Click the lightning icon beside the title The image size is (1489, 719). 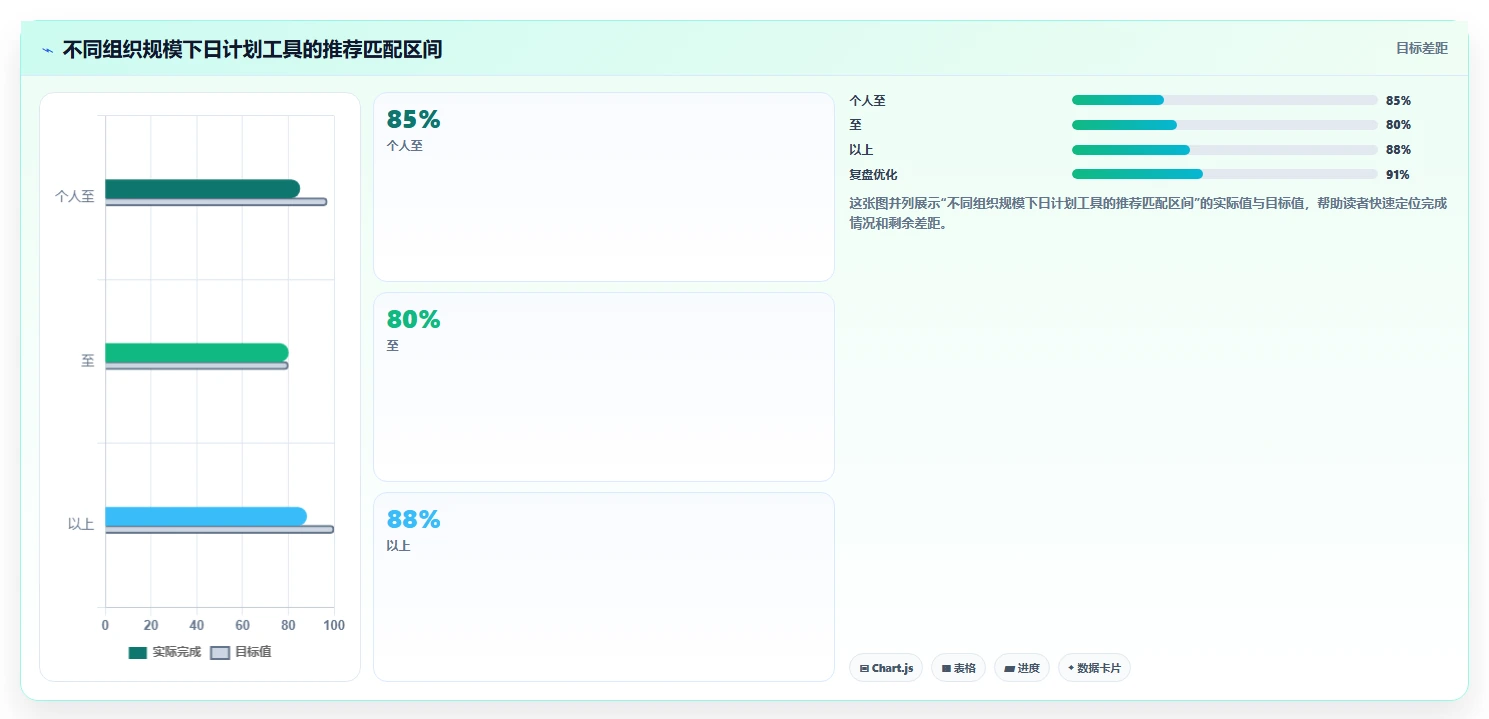tap(47, 50)
